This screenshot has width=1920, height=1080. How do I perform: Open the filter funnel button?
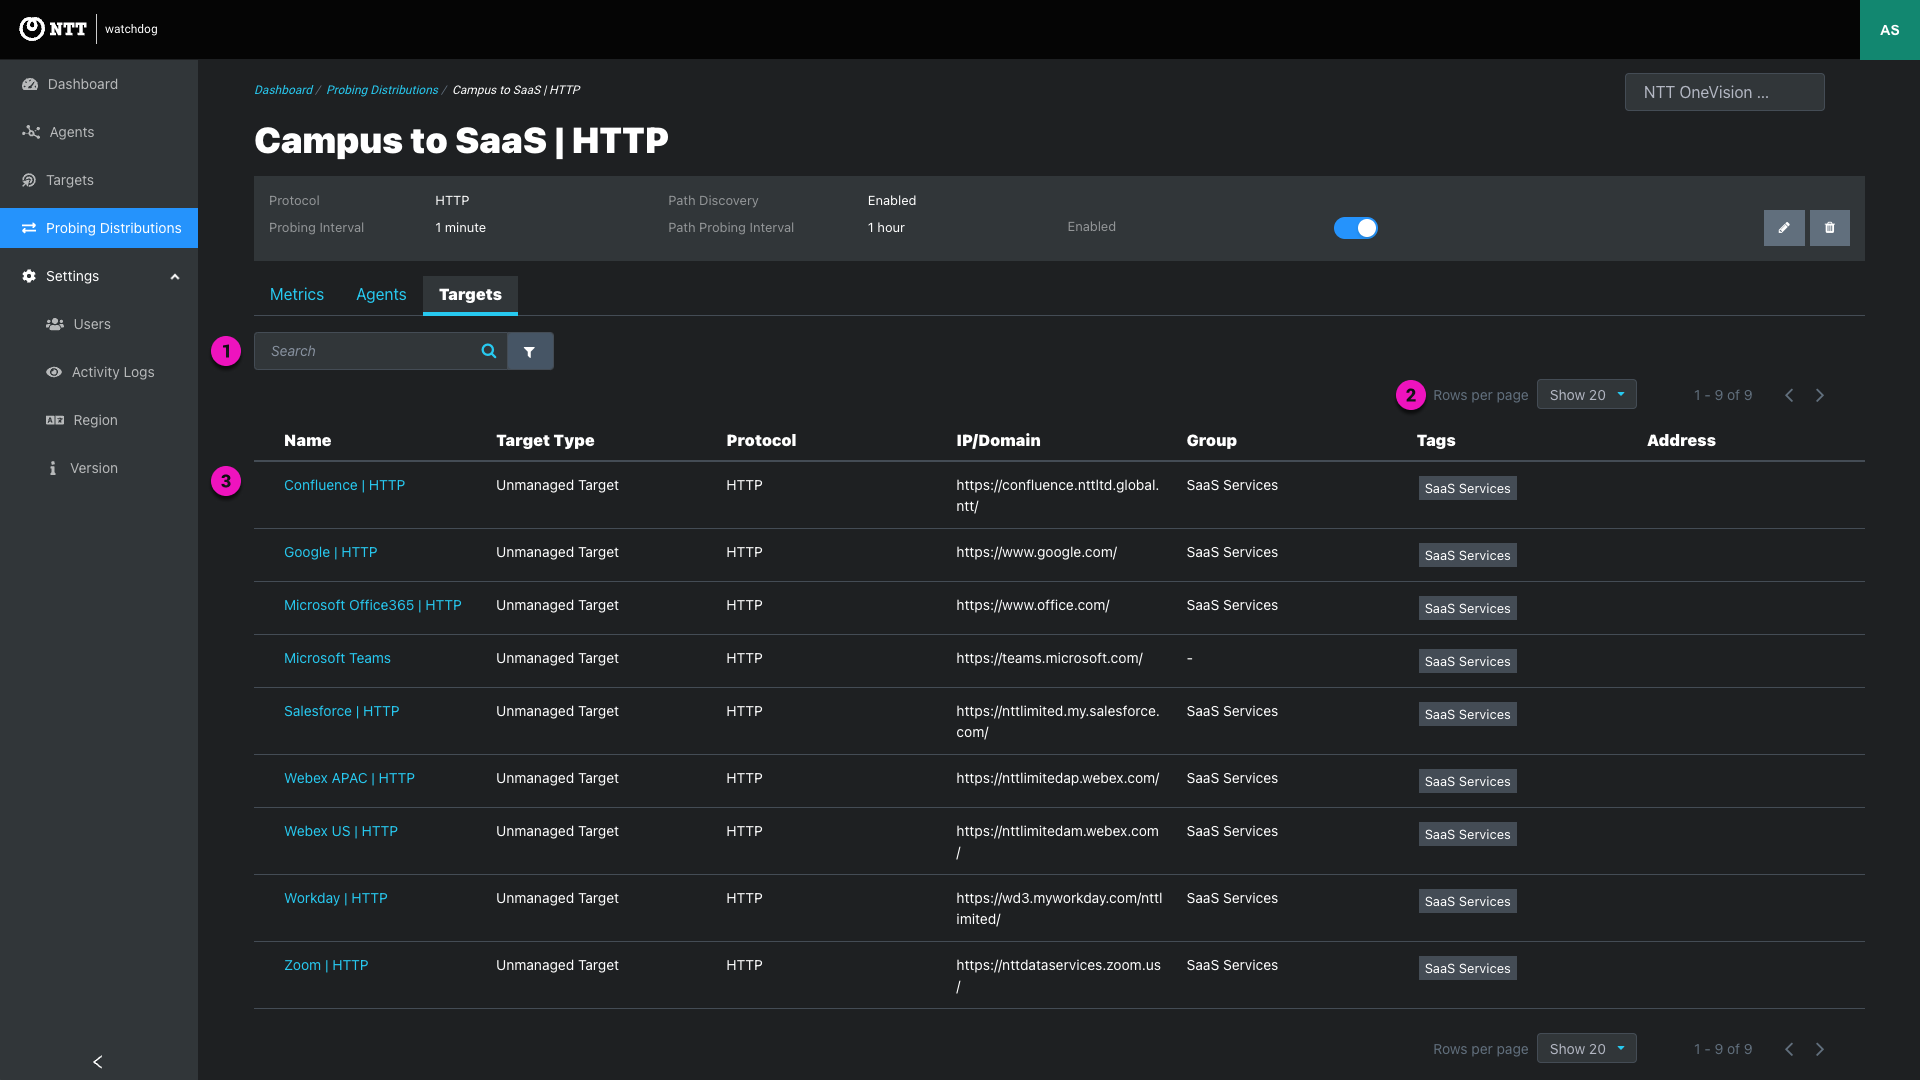[x=530, y=351]
